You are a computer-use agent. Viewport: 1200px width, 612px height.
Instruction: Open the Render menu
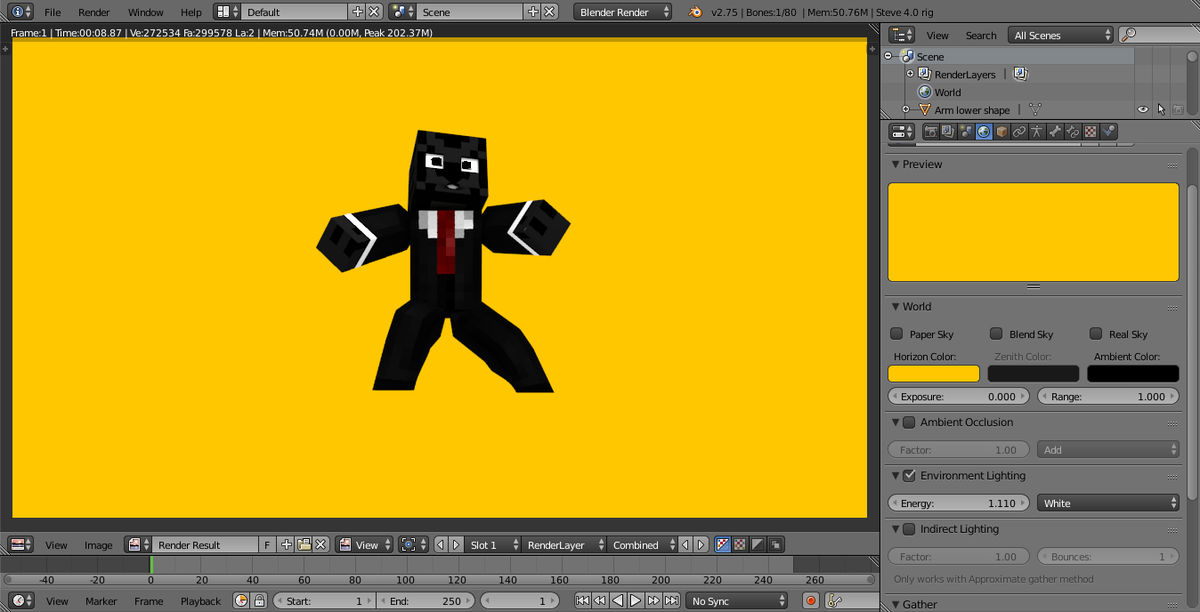coord(94,12)
